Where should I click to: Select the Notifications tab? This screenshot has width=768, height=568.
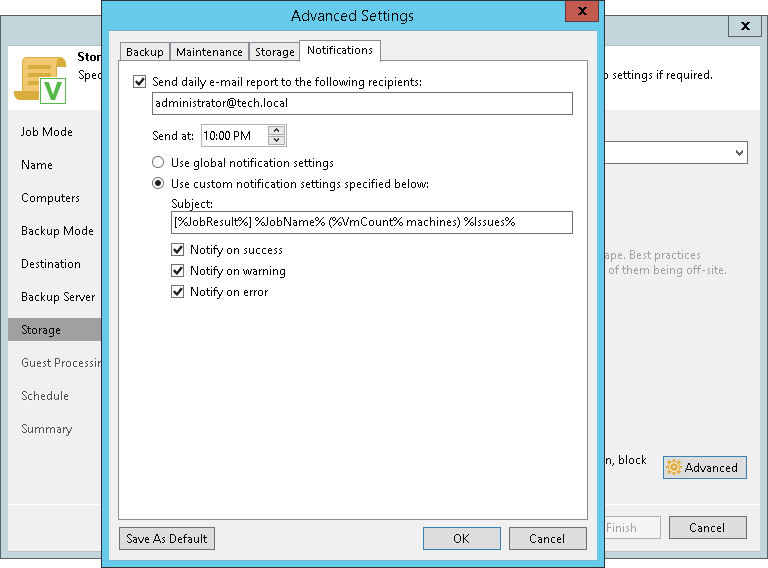tap(340, 50)
